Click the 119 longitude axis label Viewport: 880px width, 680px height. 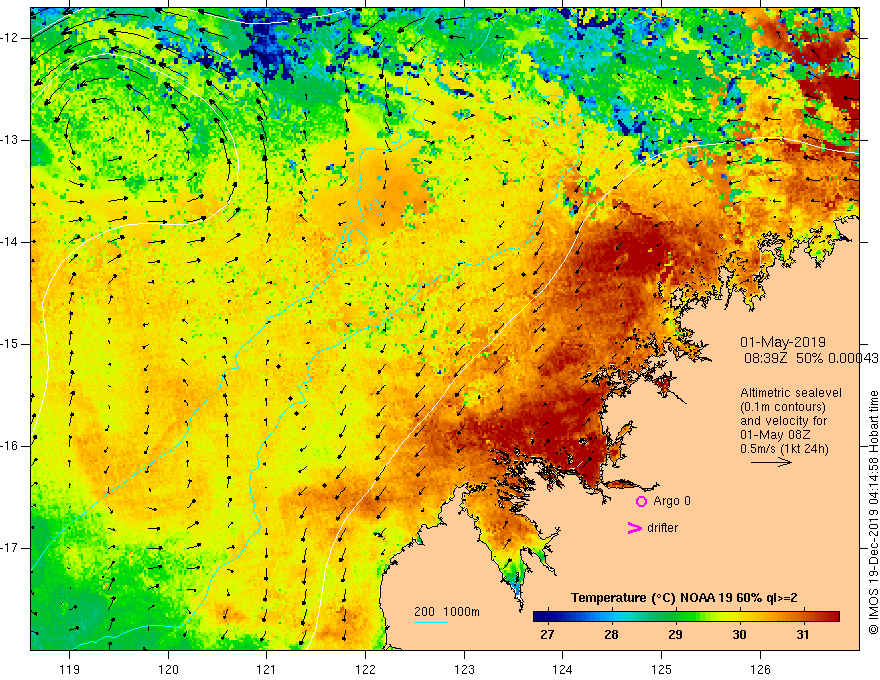click(x=70, y=669)
